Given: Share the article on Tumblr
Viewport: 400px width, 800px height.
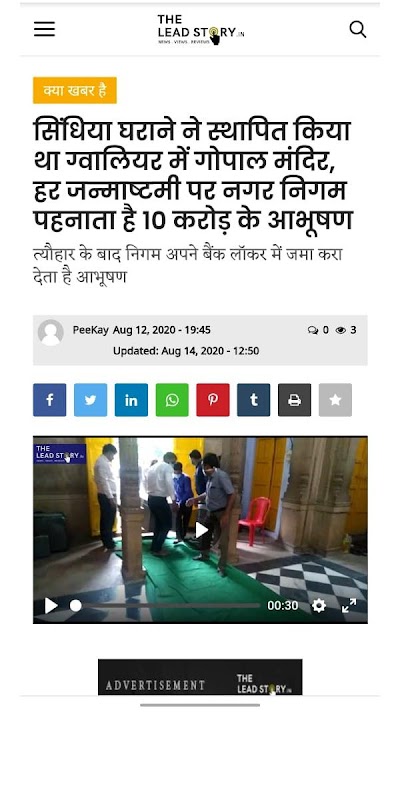Looking at the screenshot, I should pos(254,400).
